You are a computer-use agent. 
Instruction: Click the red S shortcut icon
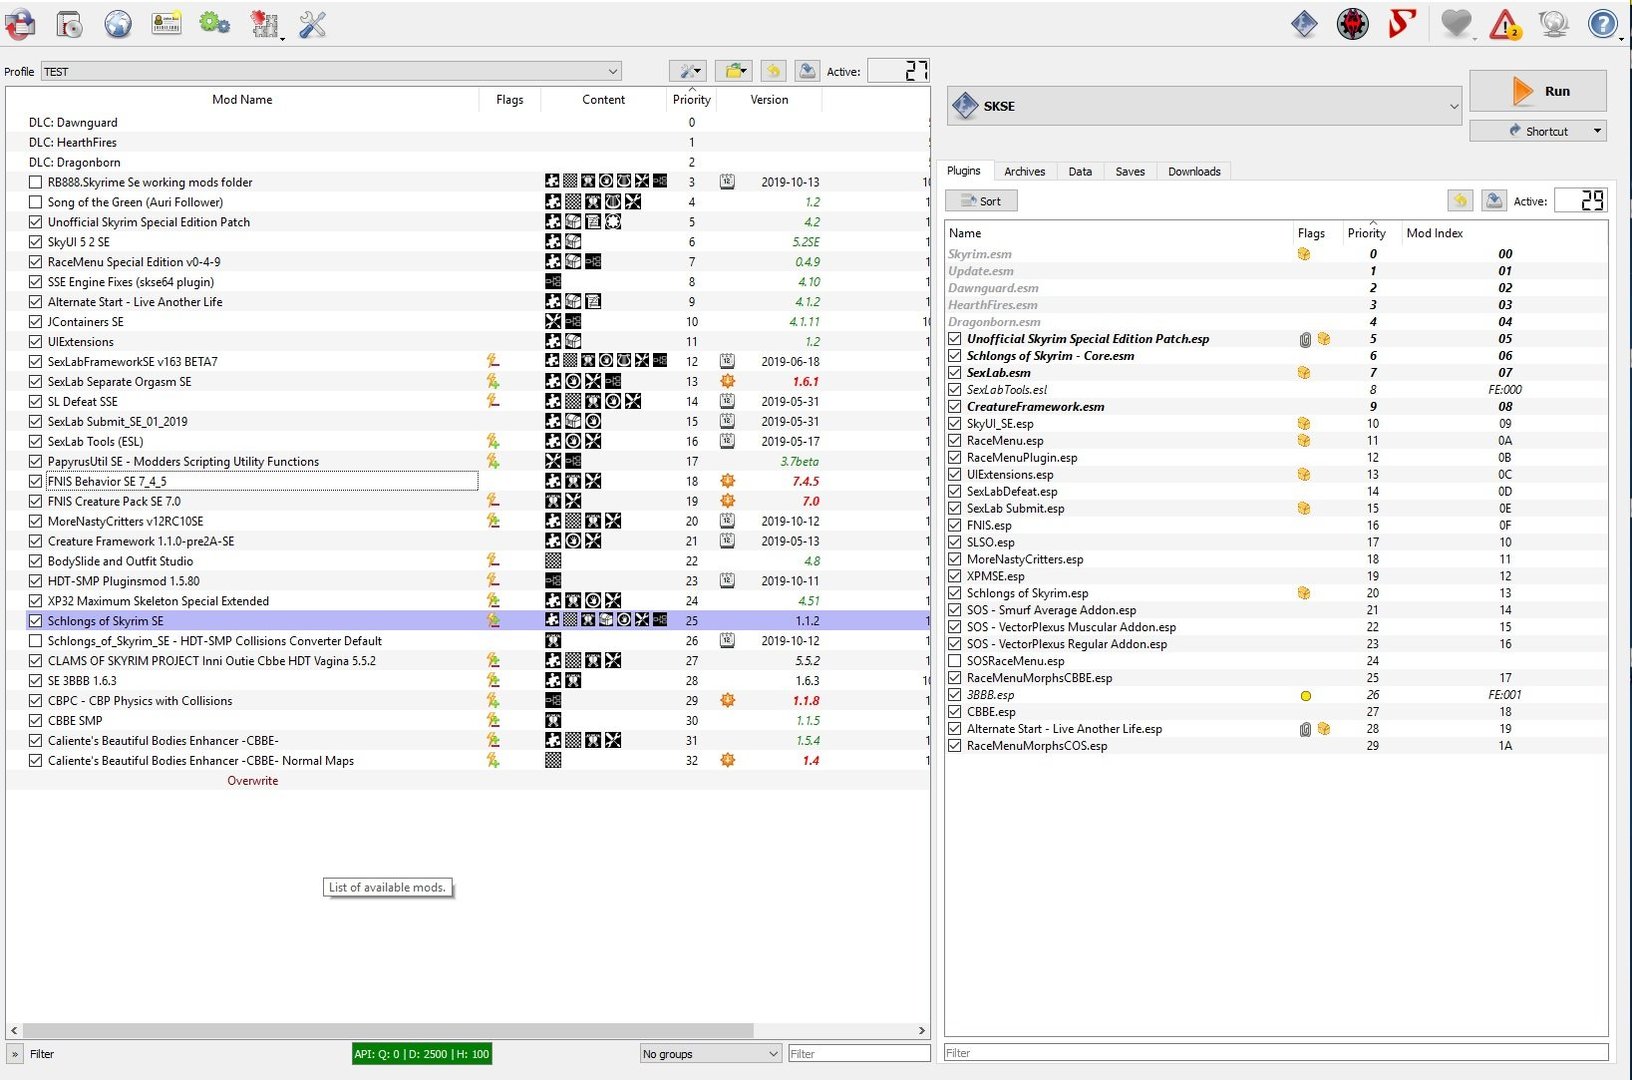click(1402, 24)
